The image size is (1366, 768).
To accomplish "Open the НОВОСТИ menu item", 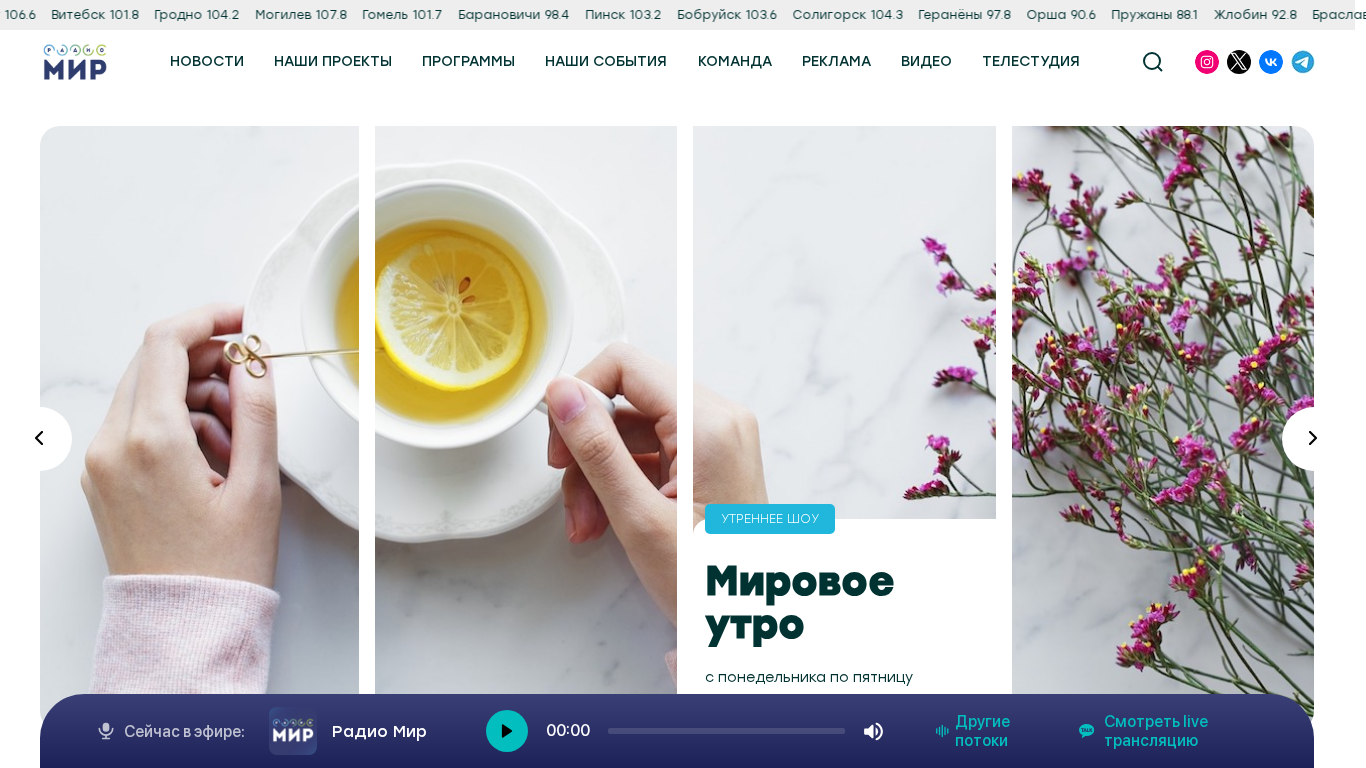I will (207, 61).
